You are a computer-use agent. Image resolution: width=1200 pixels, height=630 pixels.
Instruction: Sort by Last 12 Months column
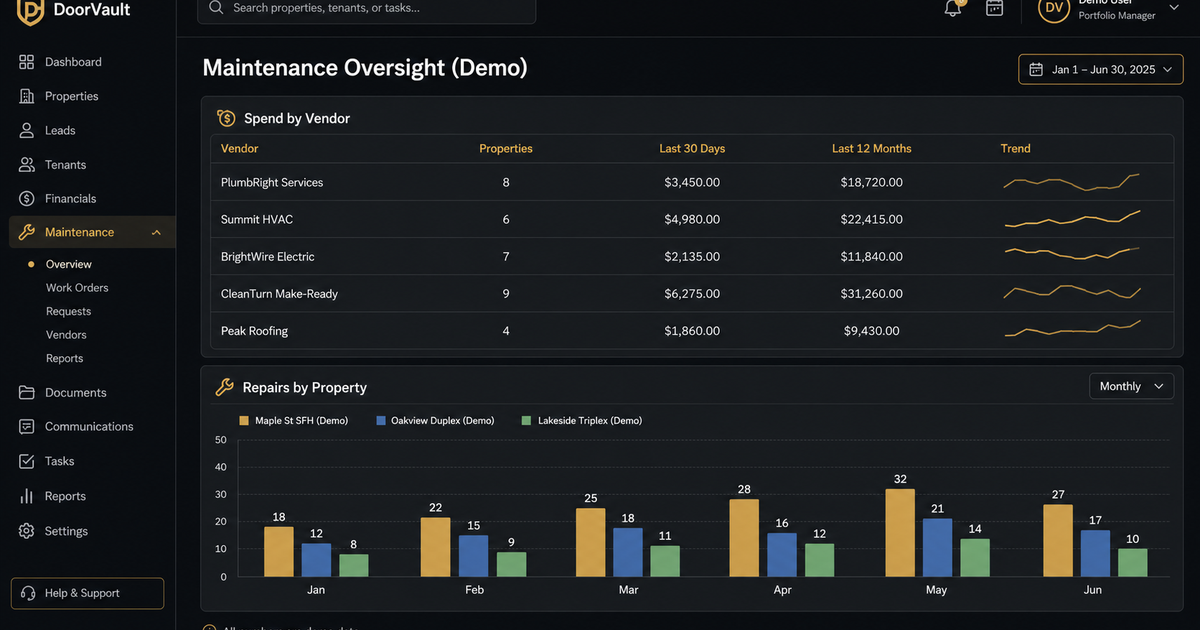[872, 148]
